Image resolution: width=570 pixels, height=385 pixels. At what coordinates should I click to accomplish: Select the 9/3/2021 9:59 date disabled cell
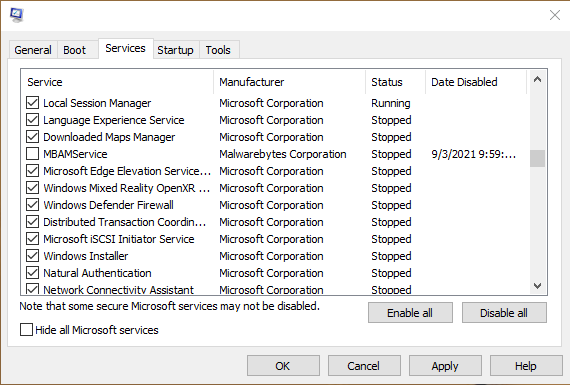click(473, 154)
